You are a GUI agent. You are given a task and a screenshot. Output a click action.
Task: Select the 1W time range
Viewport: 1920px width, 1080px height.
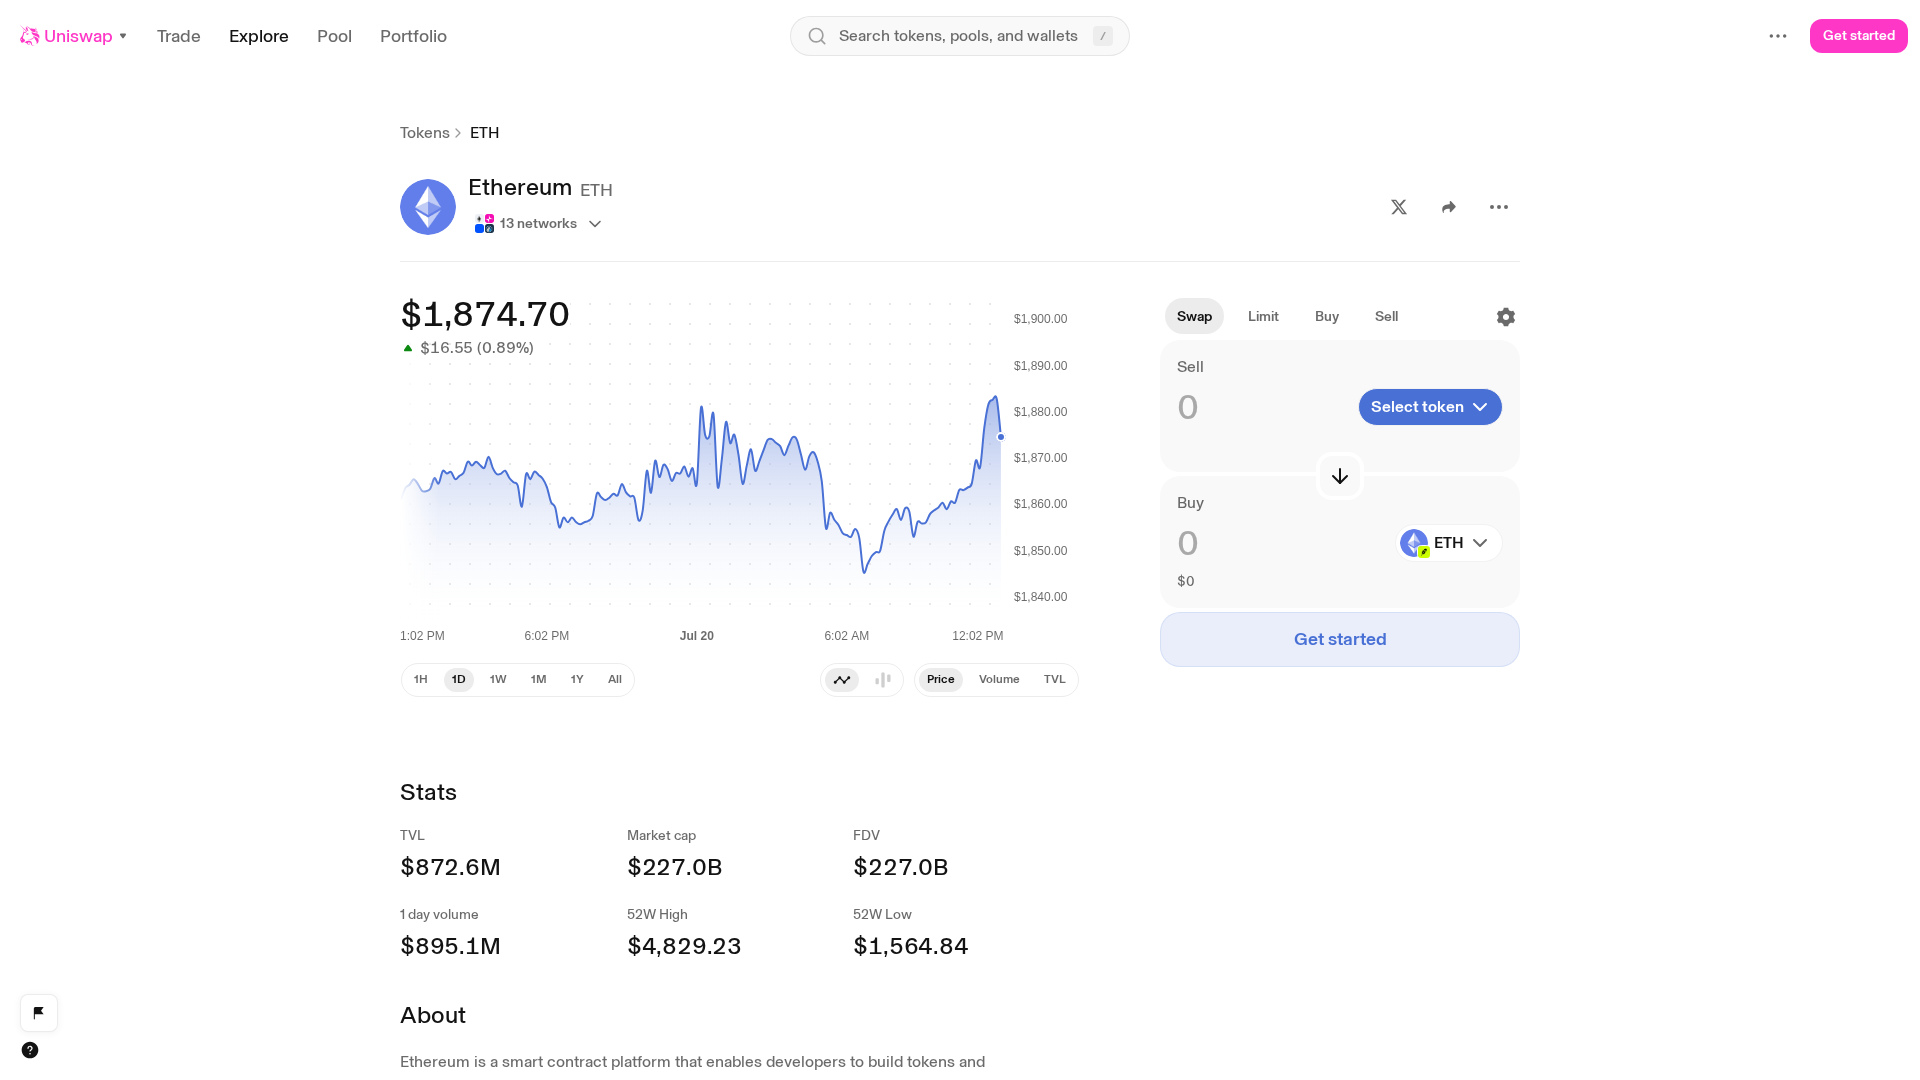click(x=498, y=680)
